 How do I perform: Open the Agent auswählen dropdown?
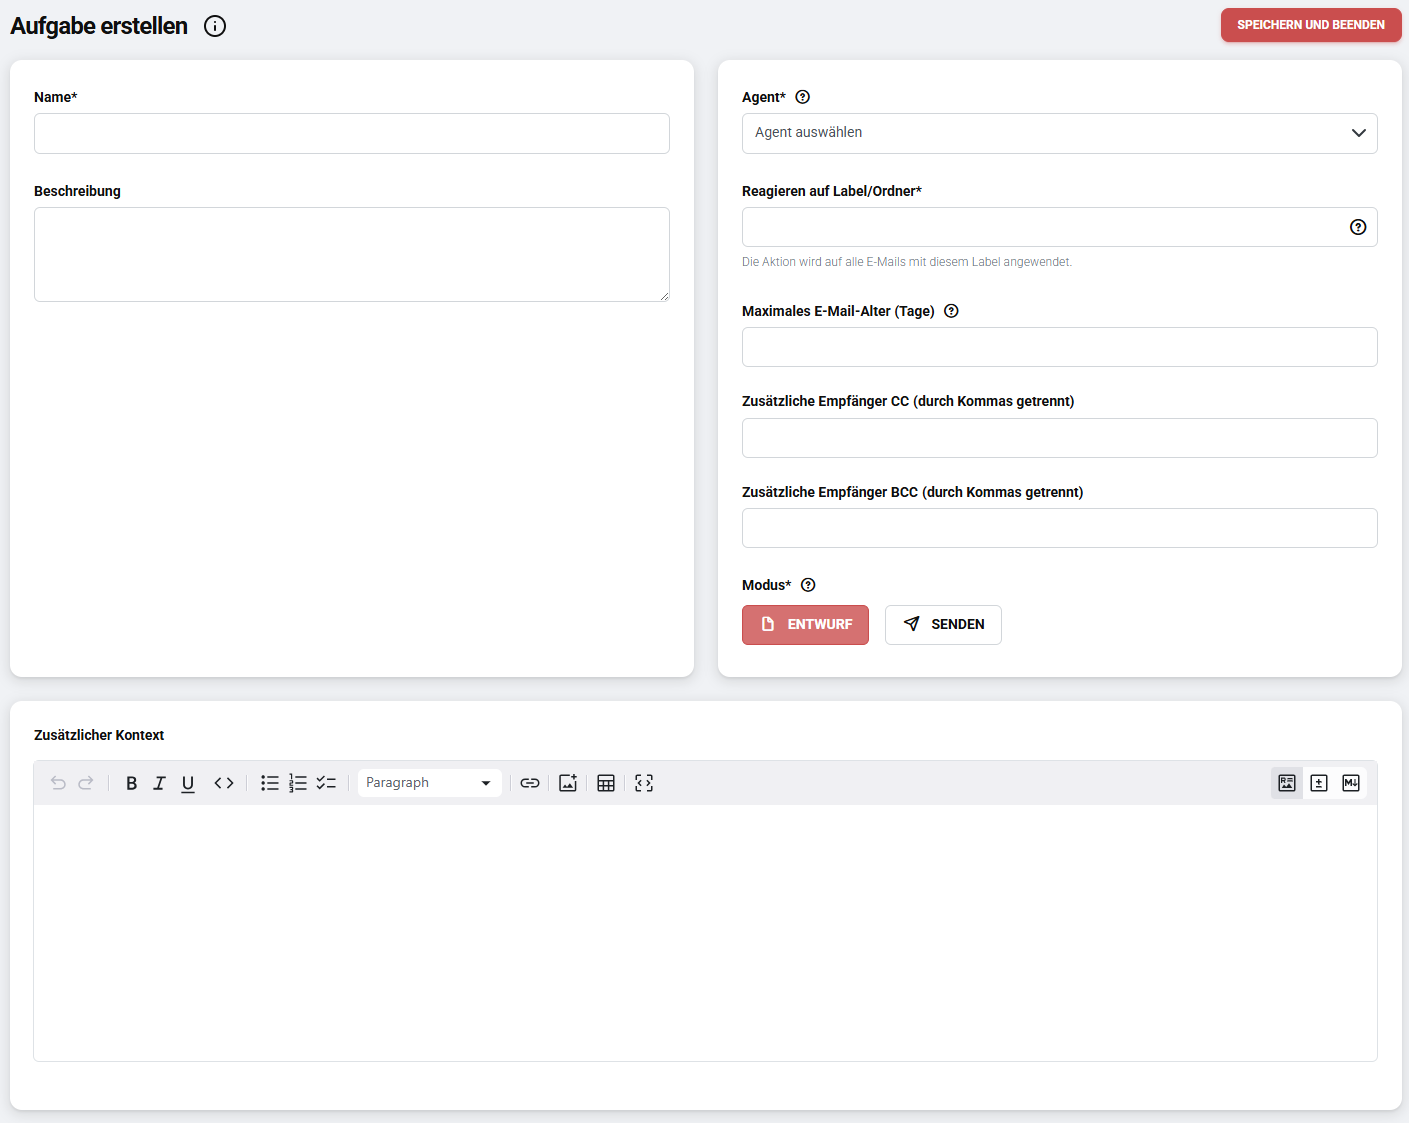pyautogui.click(x=1059, y=133)
